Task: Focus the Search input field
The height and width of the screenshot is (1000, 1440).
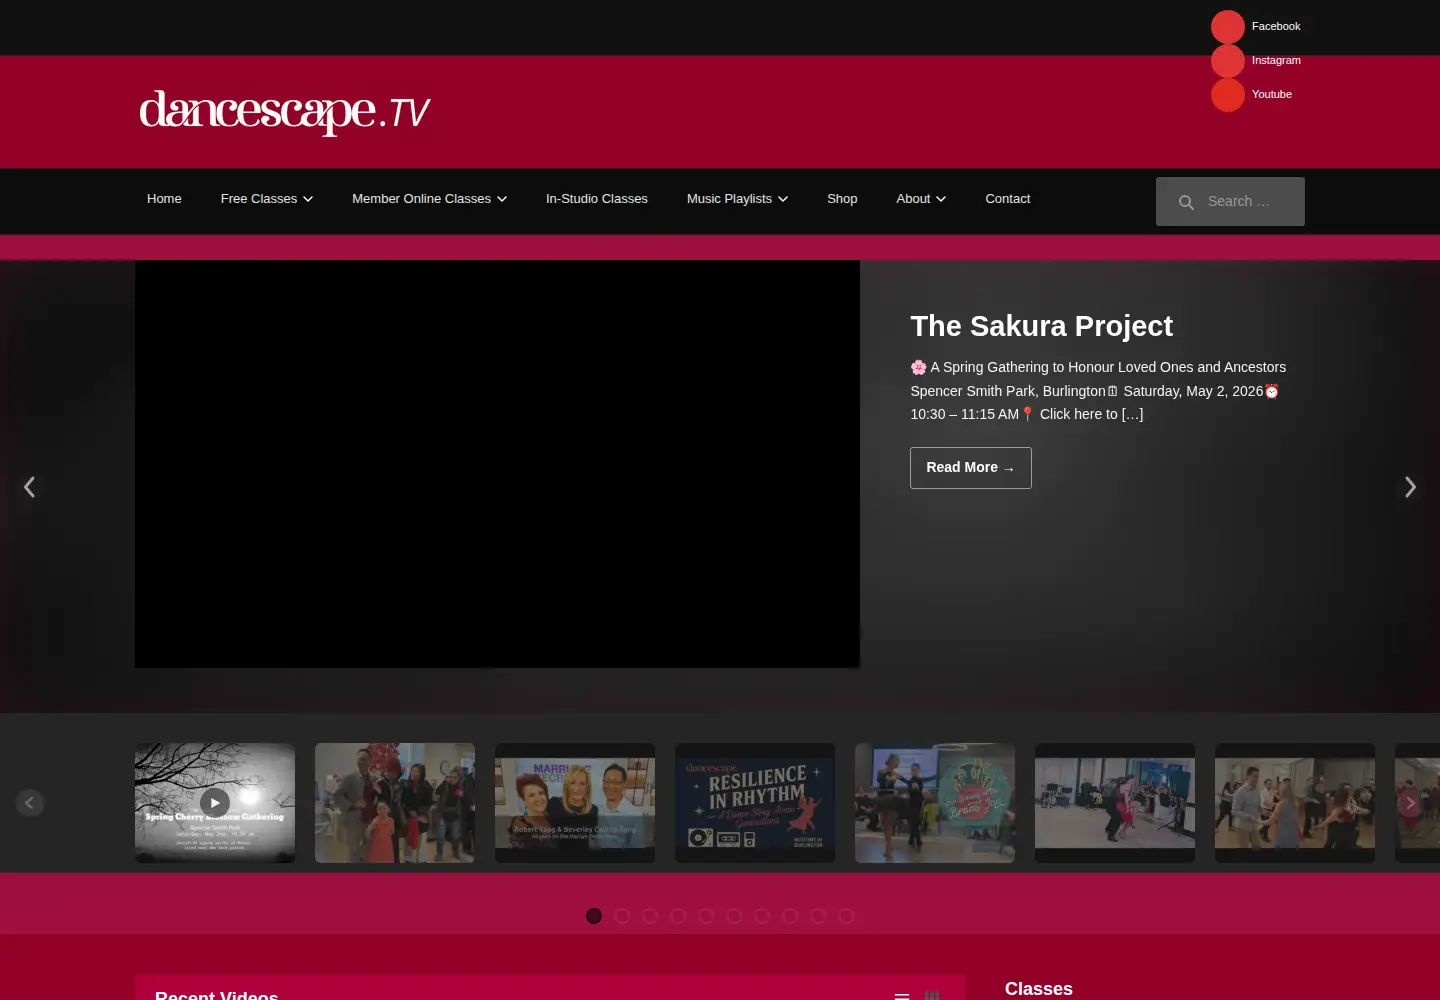Action: click(x=1230, y=202)
